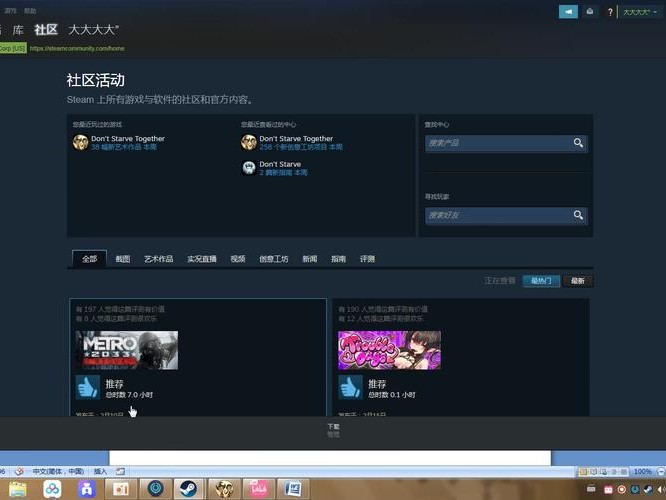666x500 pixels.
Task: Open the presentation app in taskbar
Action: click(x=121, y=489)
